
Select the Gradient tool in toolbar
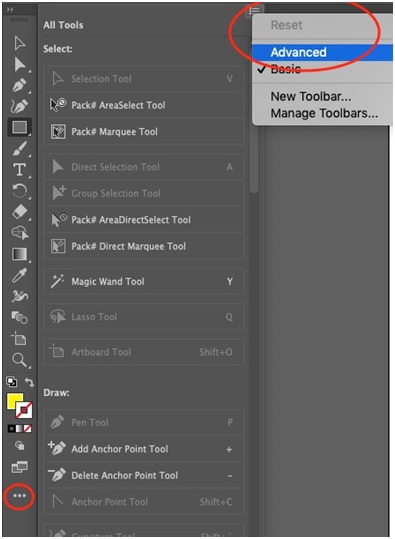pyautogui.click(x=19, y=254)
